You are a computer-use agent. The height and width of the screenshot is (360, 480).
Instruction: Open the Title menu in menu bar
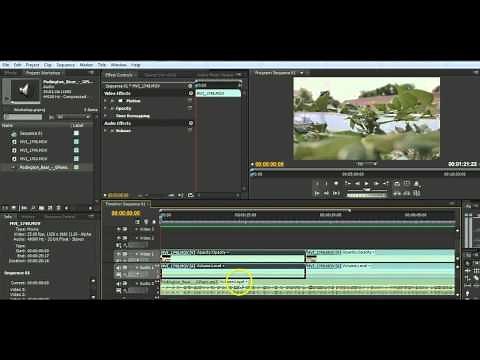pyautogui.click(x=102, y=65)
